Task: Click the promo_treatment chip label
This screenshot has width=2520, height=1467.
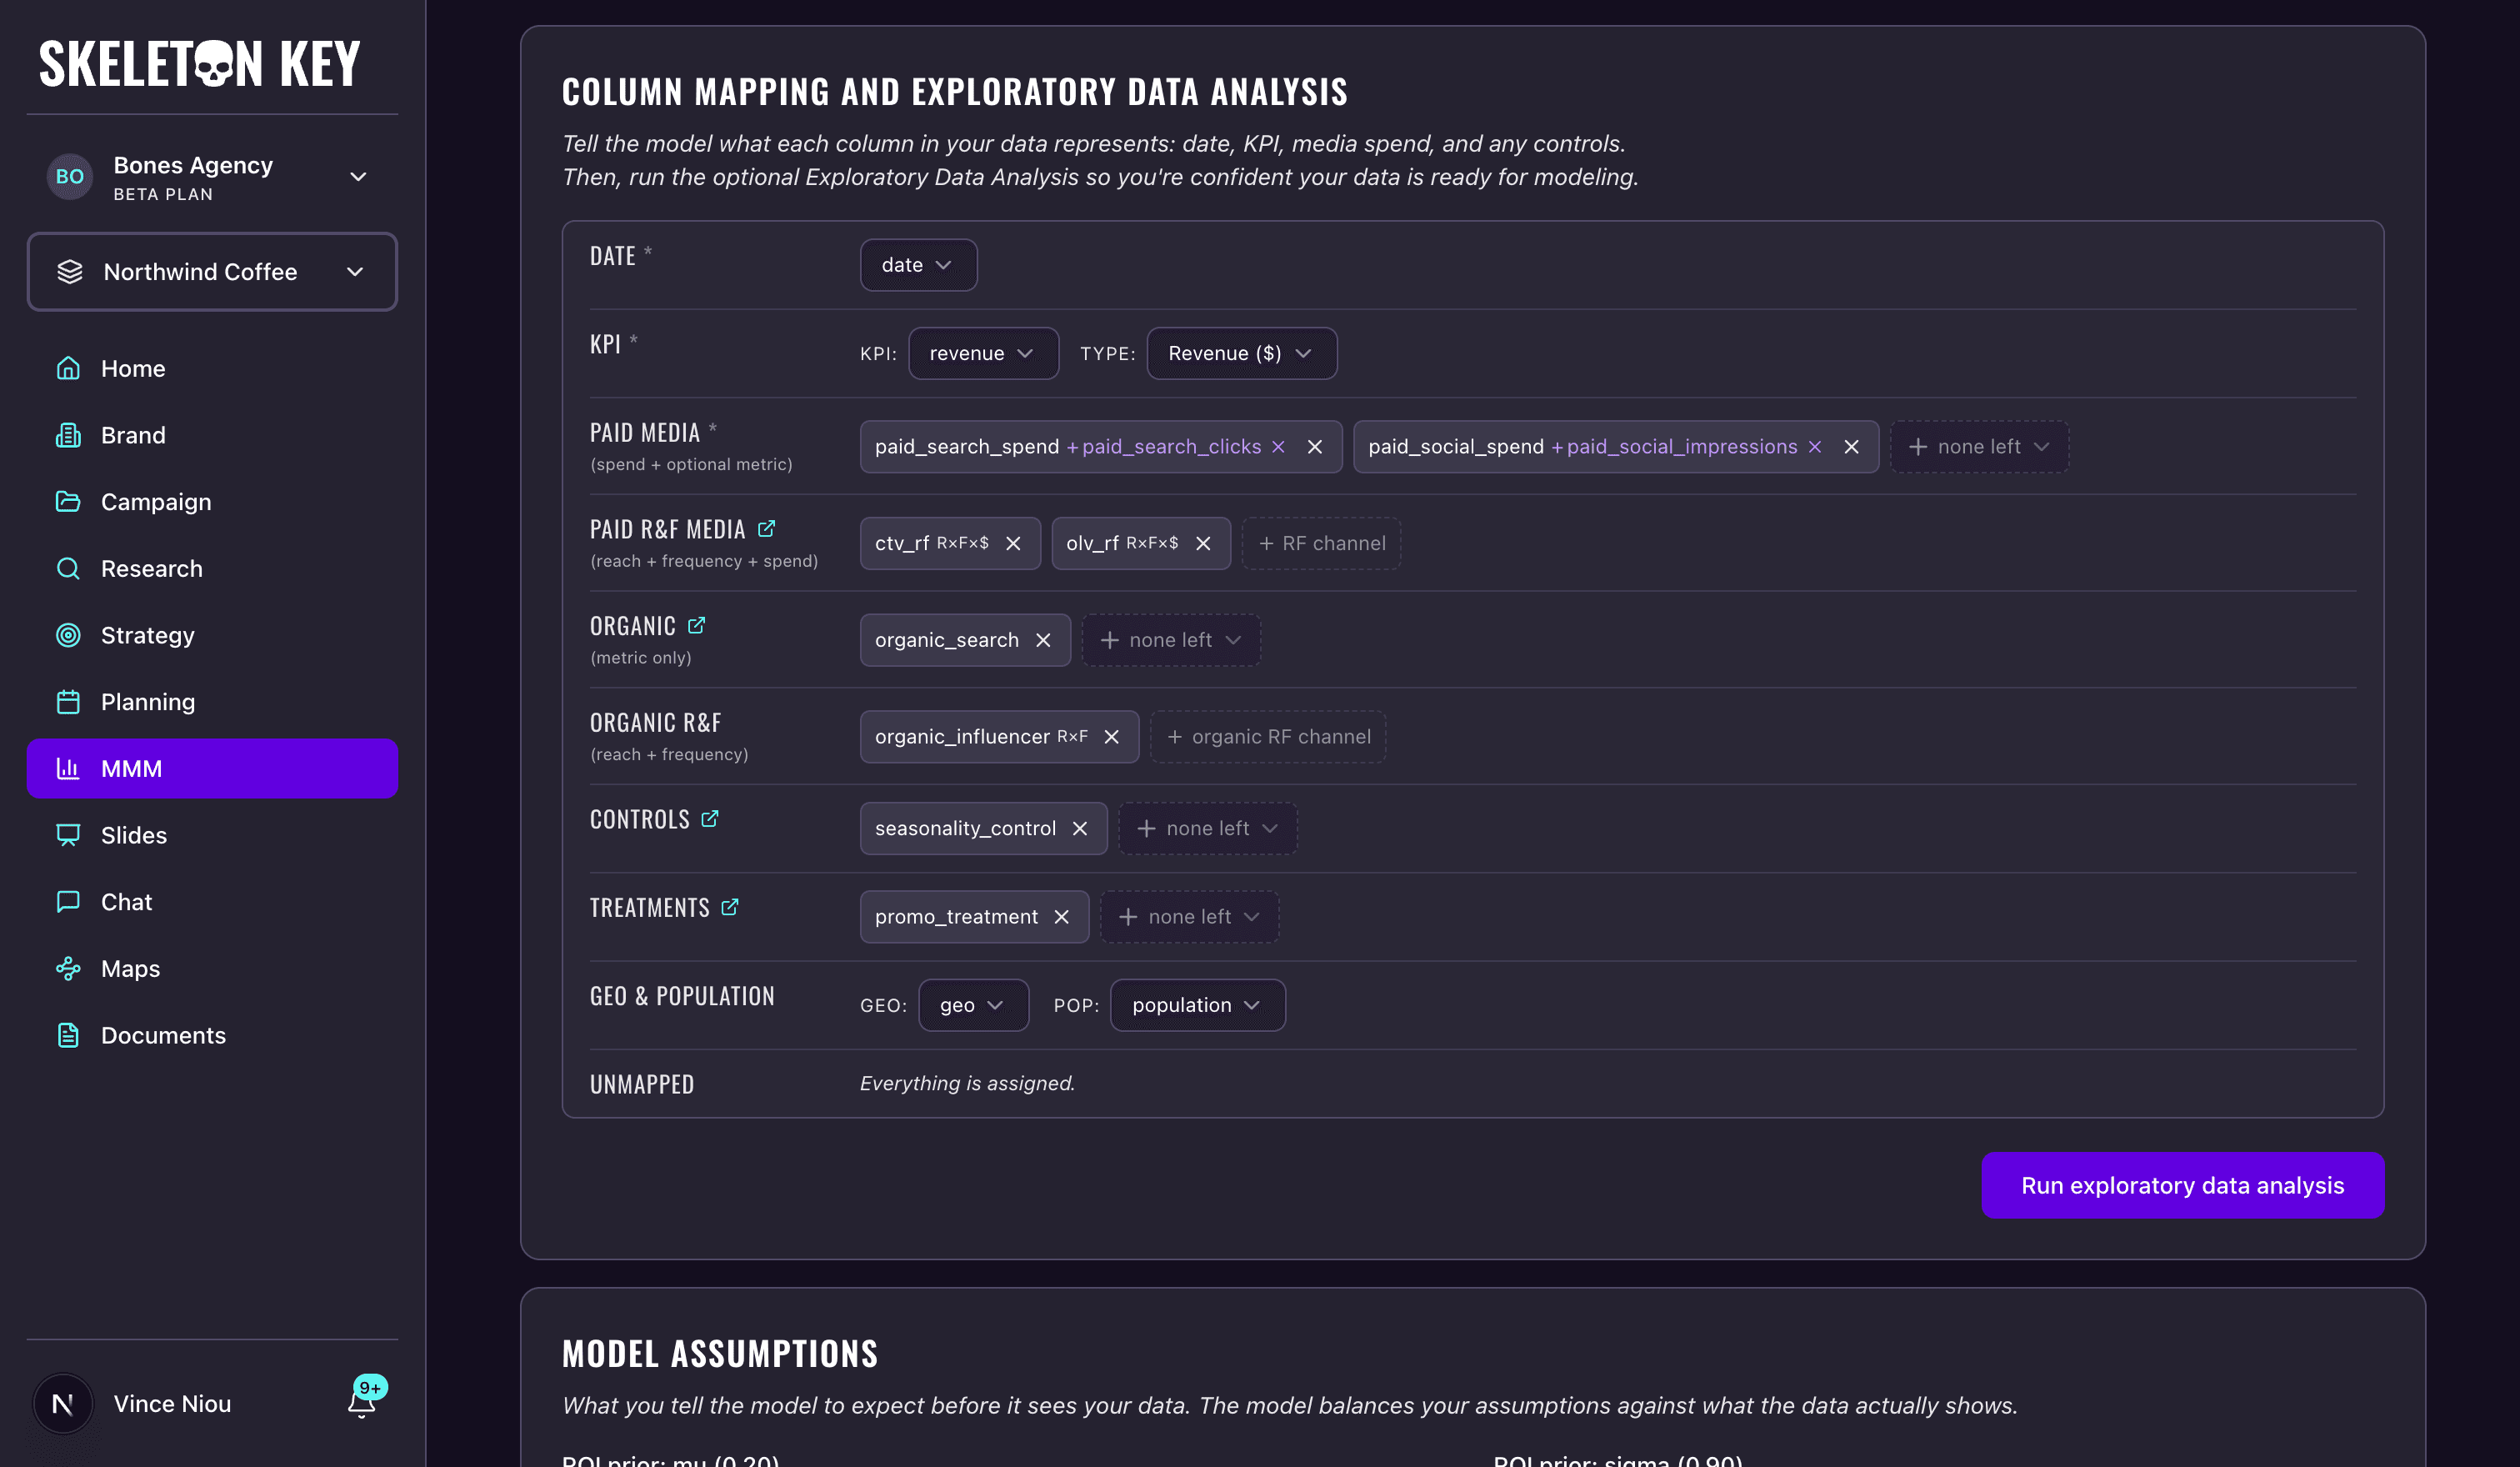Action: [x=956, y=917]
